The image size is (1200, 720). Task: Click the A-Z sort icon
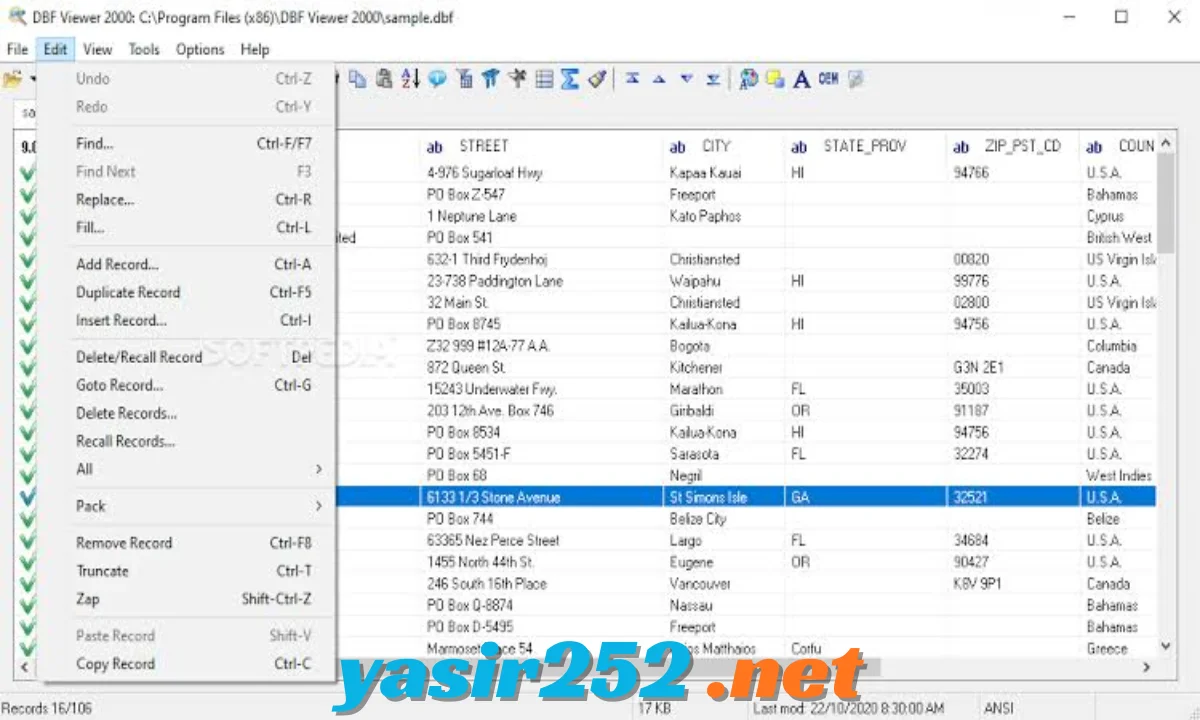point(410,79)
